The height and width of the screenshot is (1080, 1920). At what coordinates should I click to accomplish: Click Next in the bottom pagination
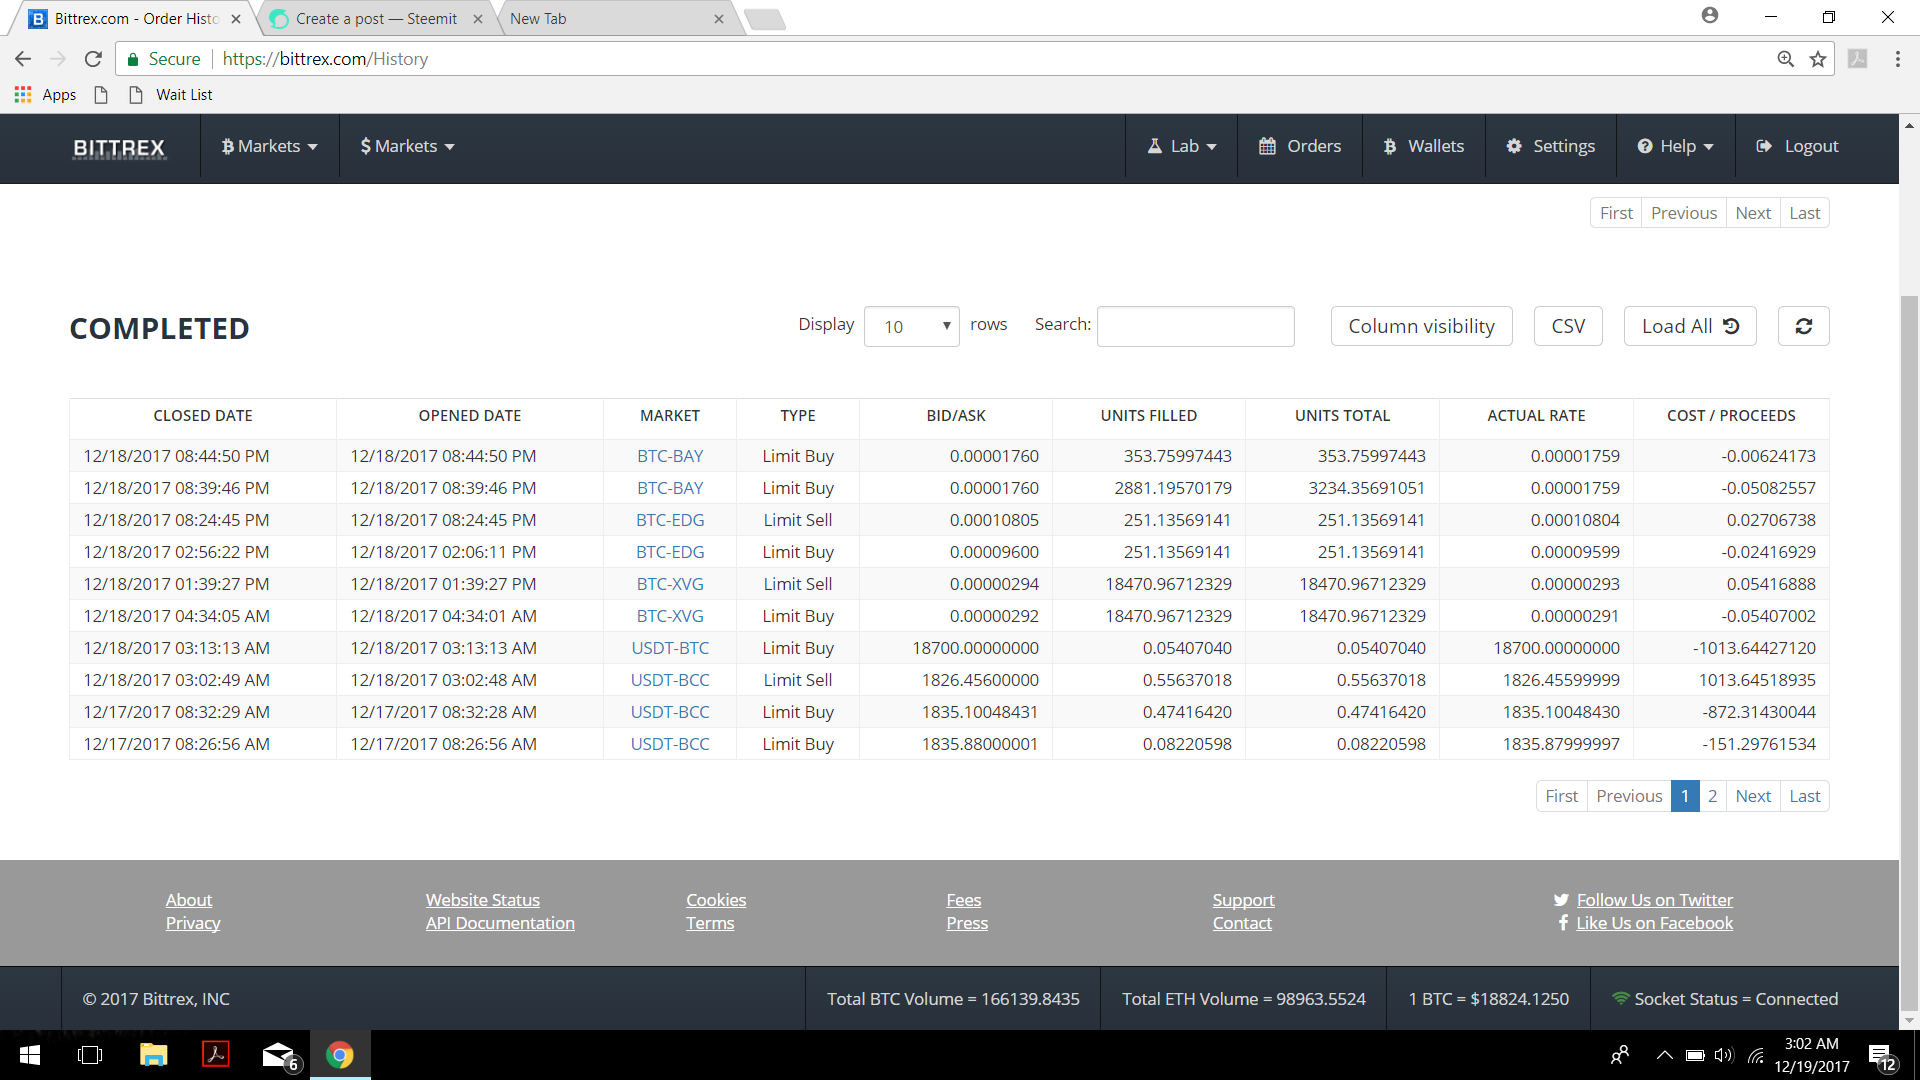coord(1753,796)
